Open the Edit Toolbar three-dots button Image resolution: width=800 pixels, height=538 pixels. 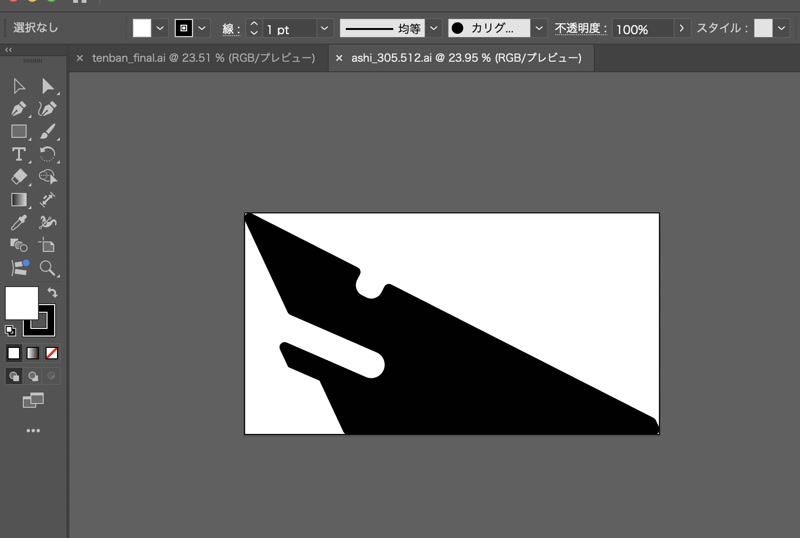[33, 431]
